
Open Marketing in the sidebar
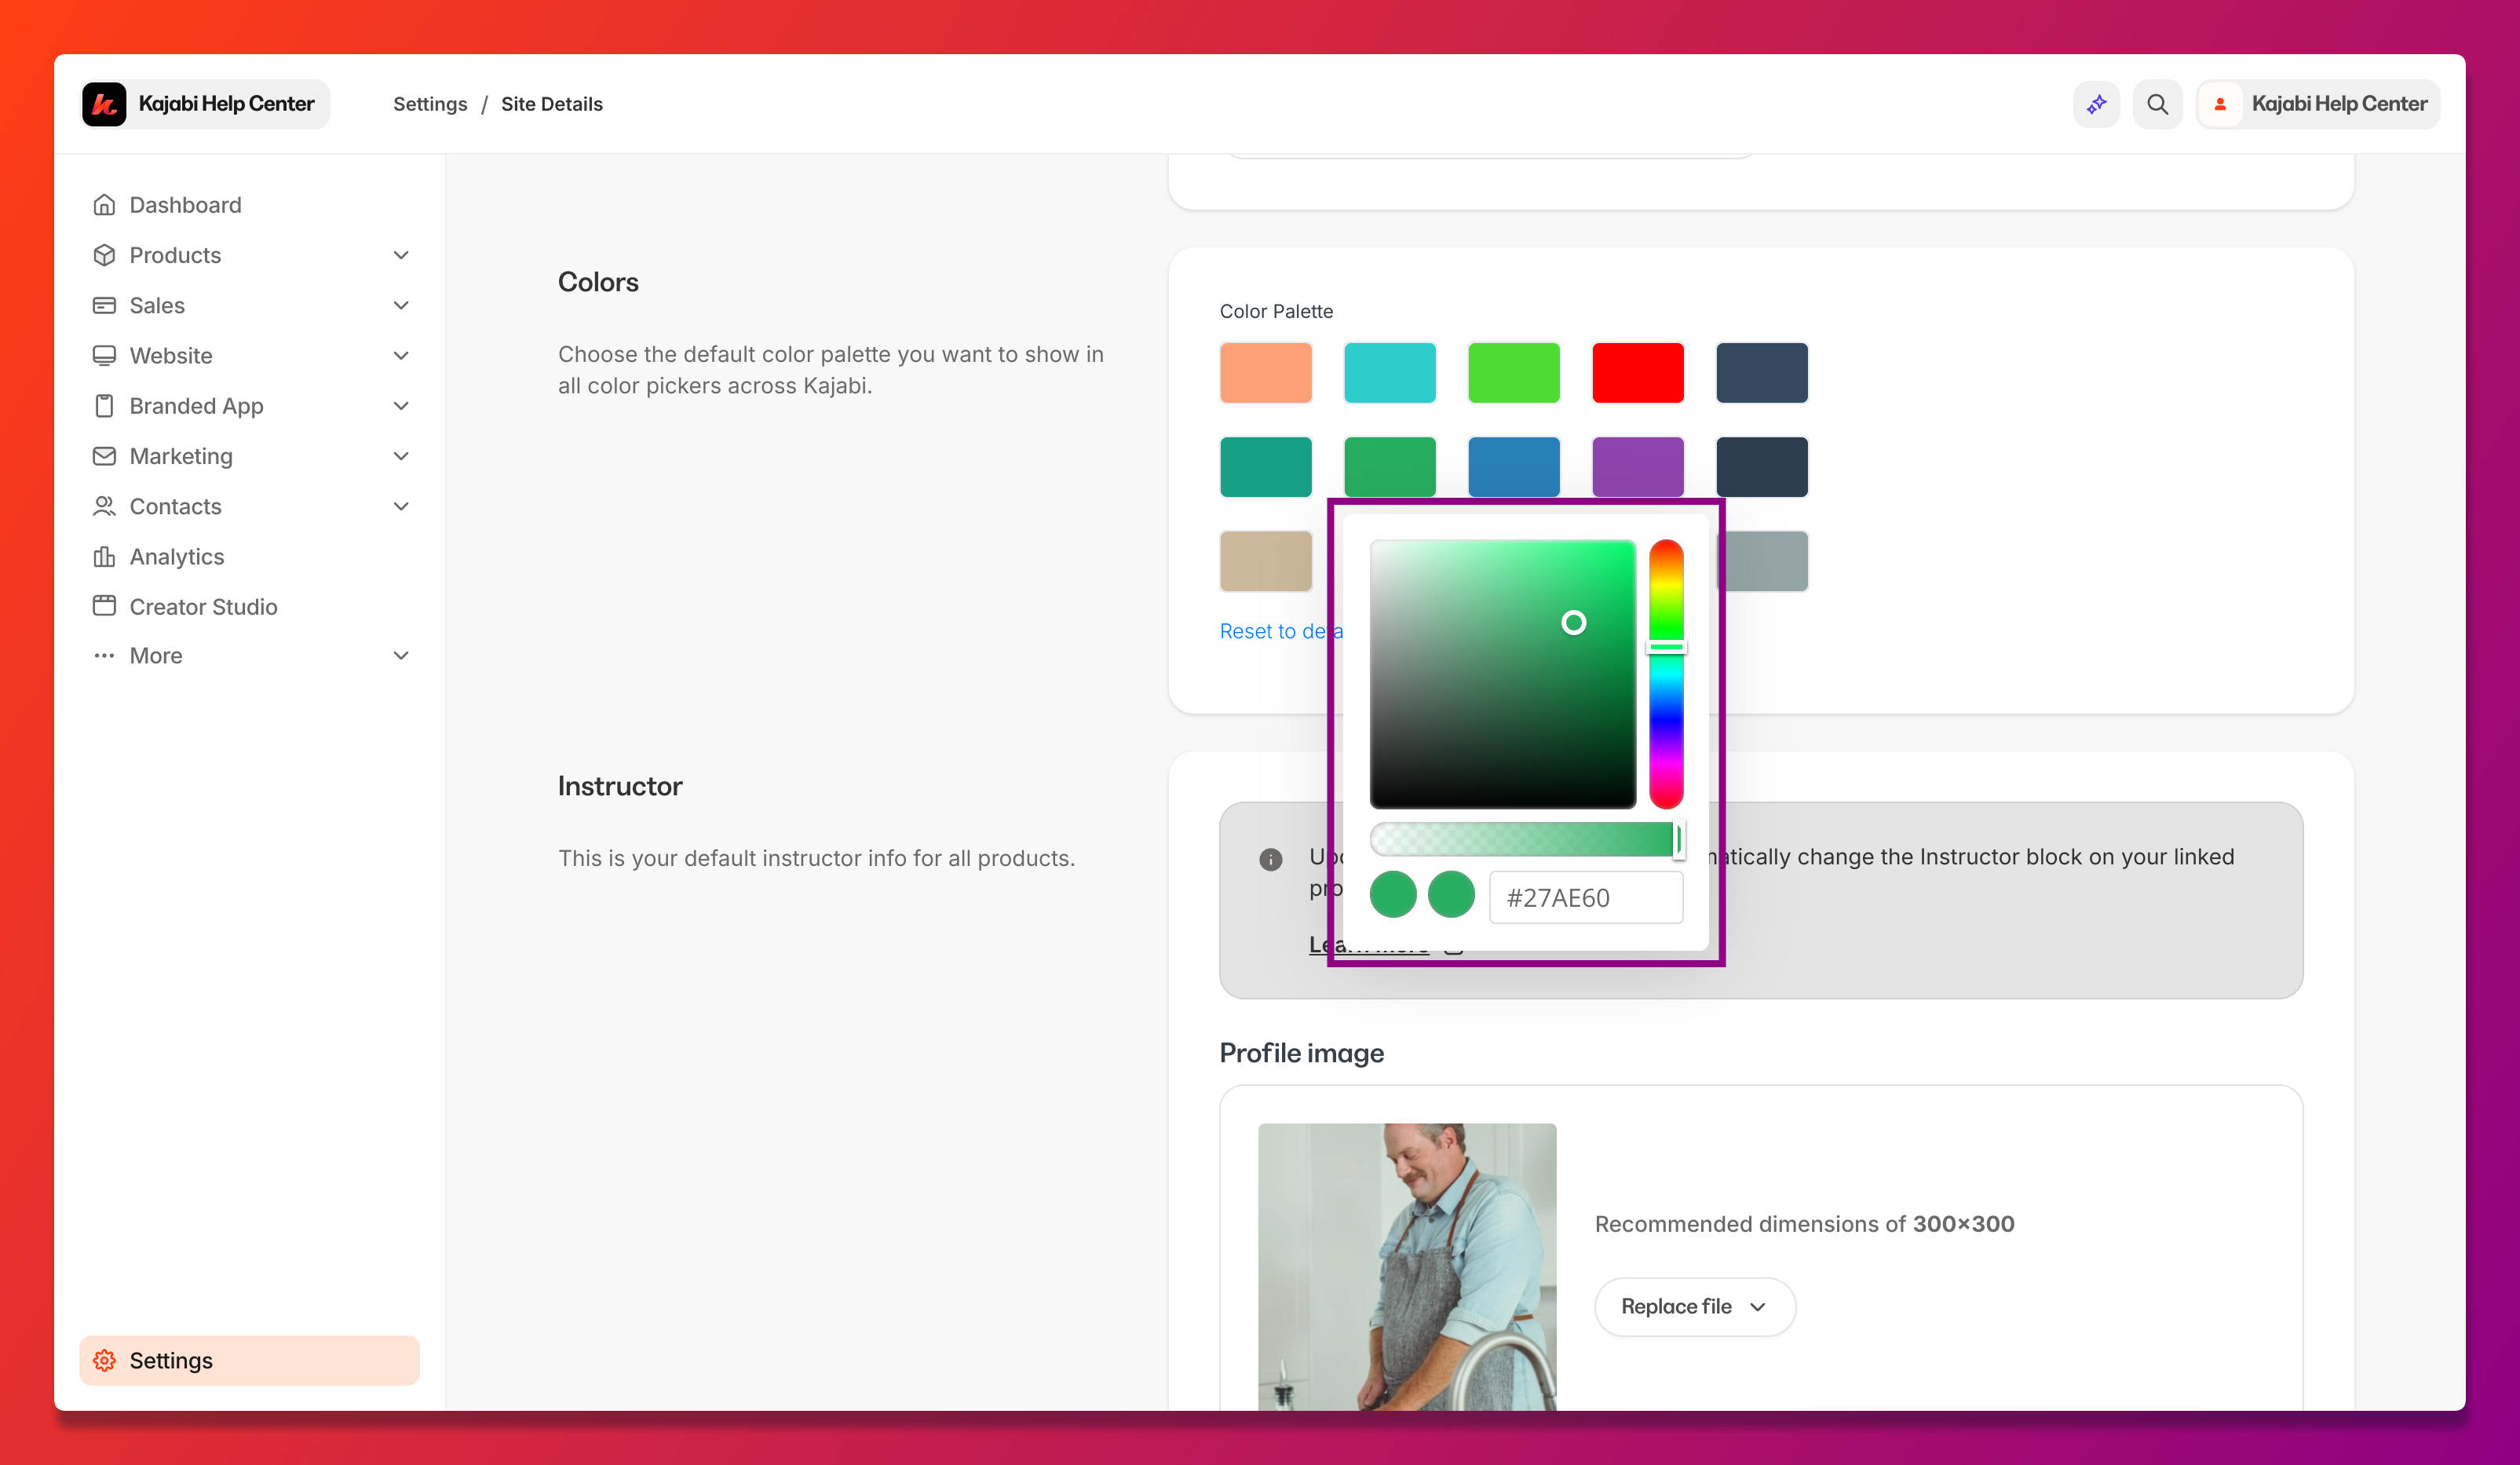[249, 456]
